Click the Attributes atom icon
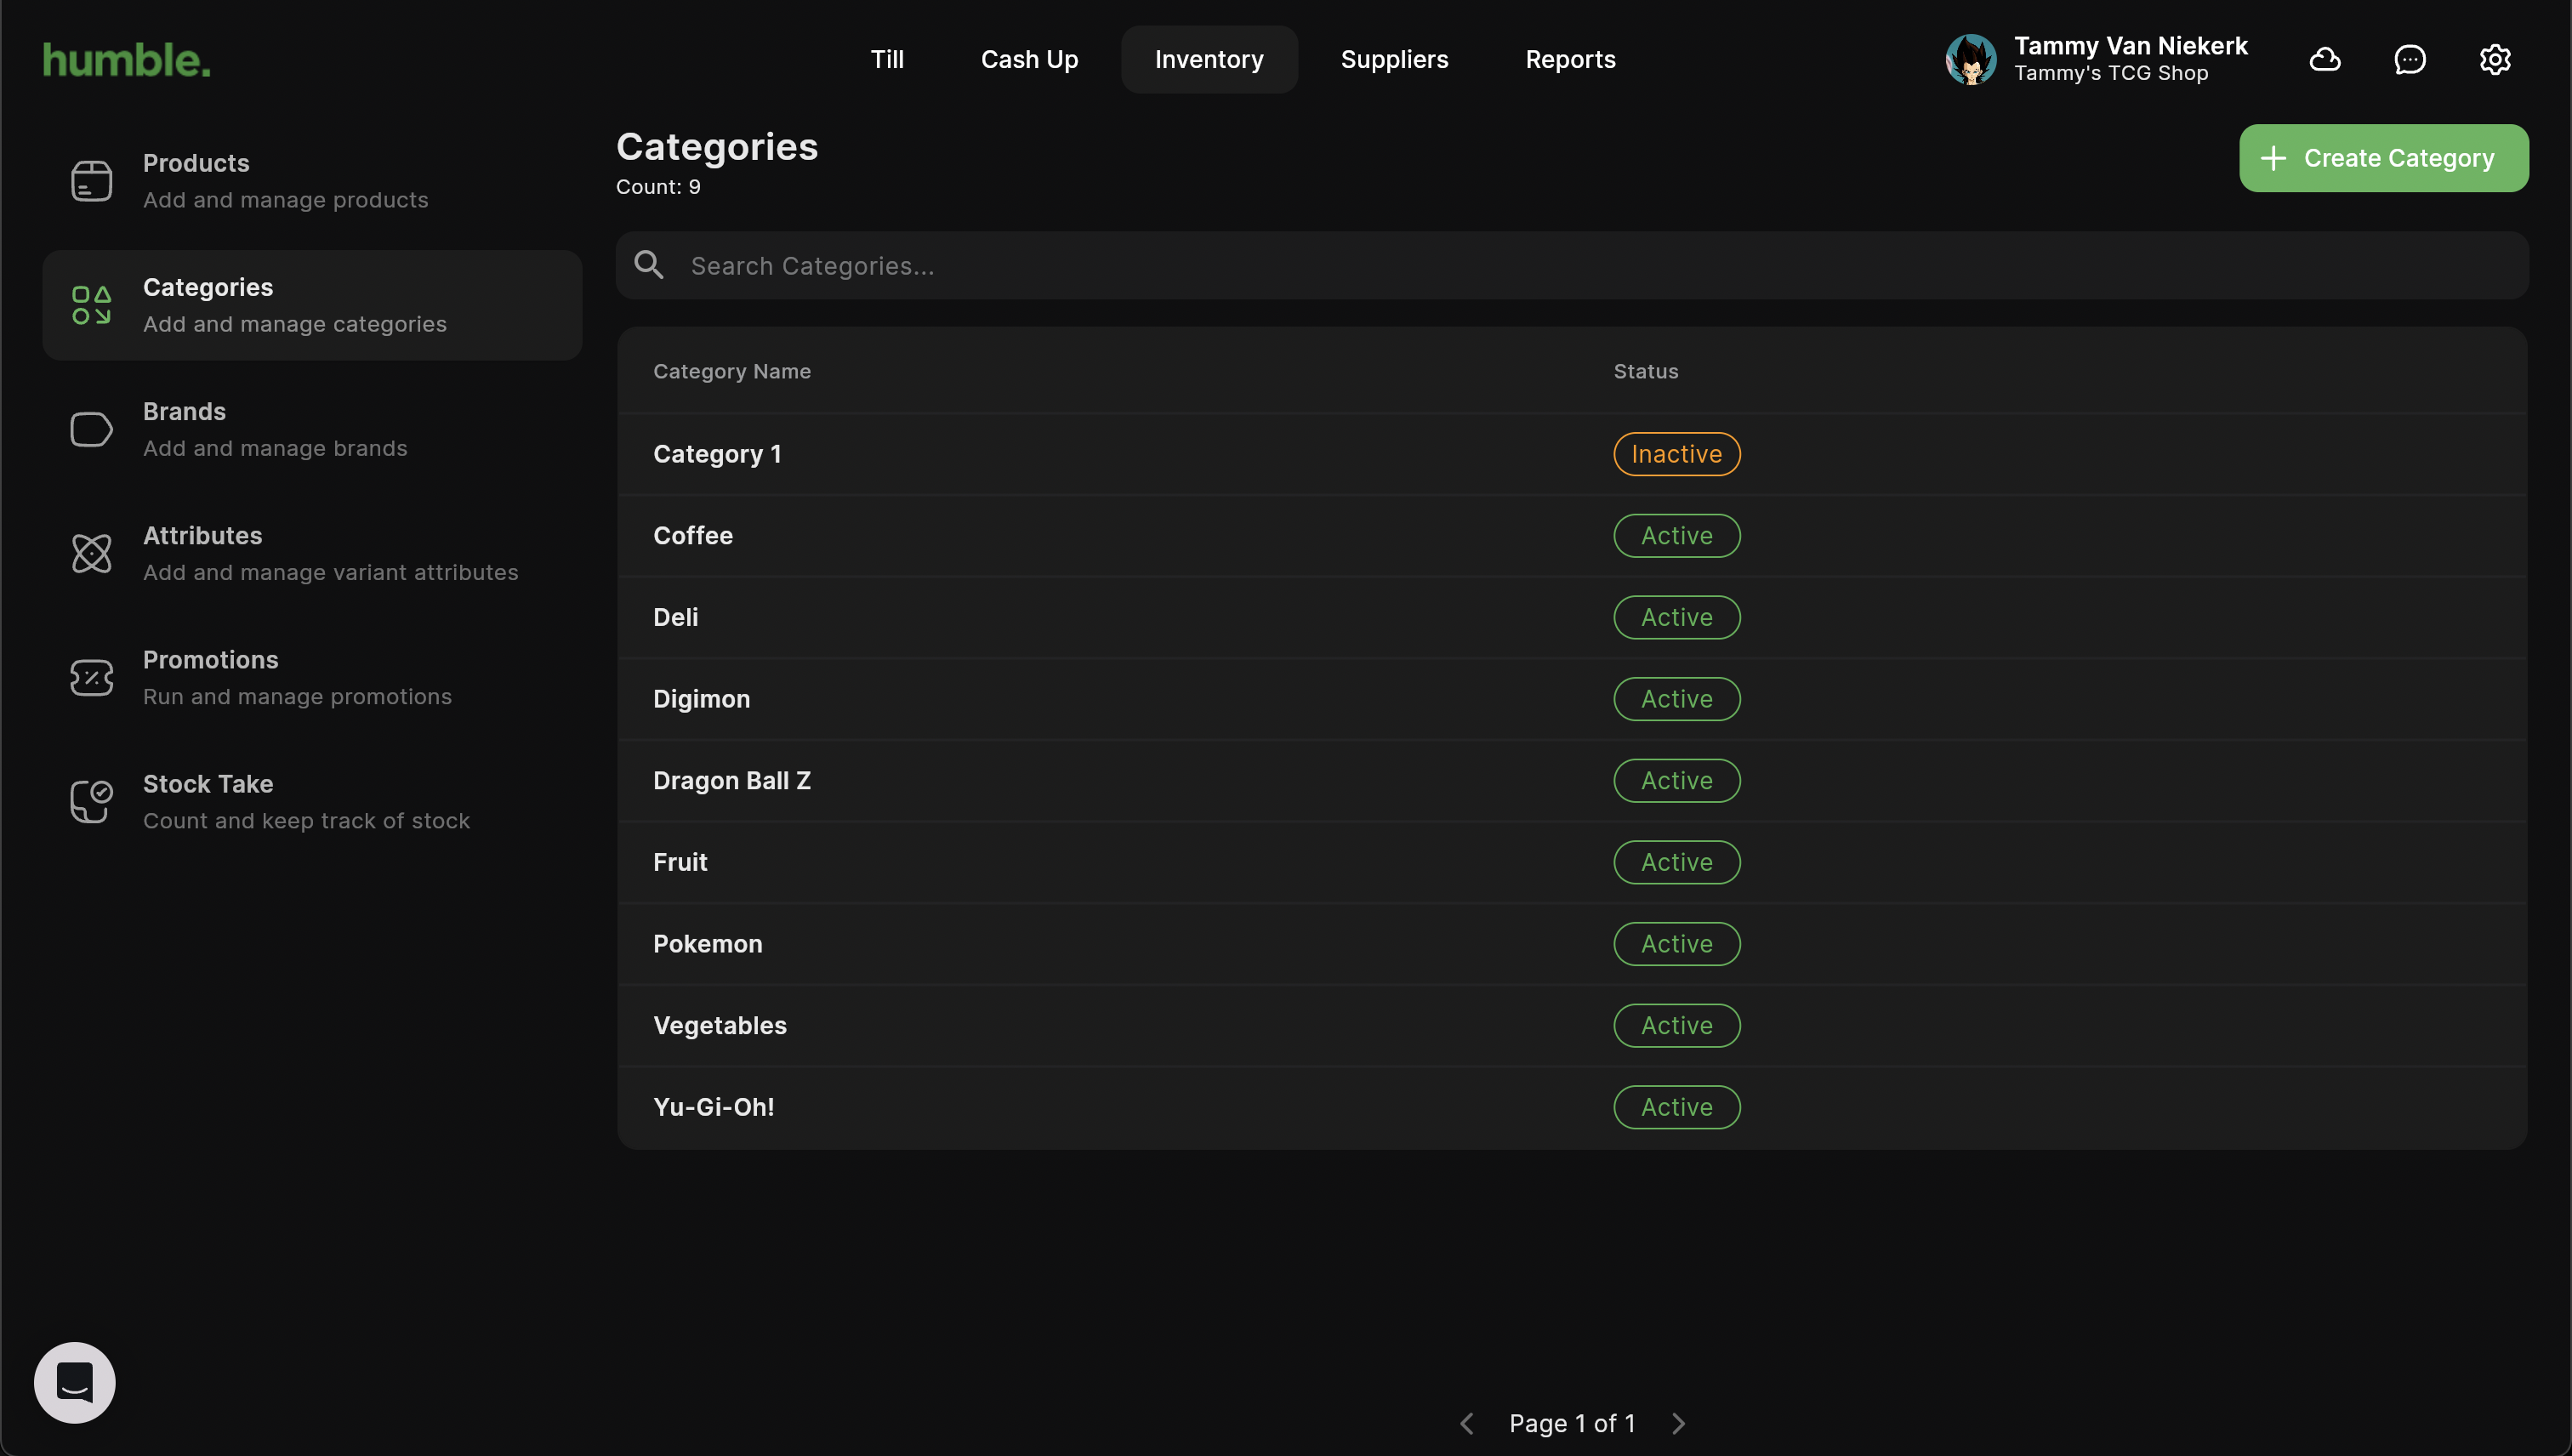Screen dimensions: 2572x1456 click(91, 554)
